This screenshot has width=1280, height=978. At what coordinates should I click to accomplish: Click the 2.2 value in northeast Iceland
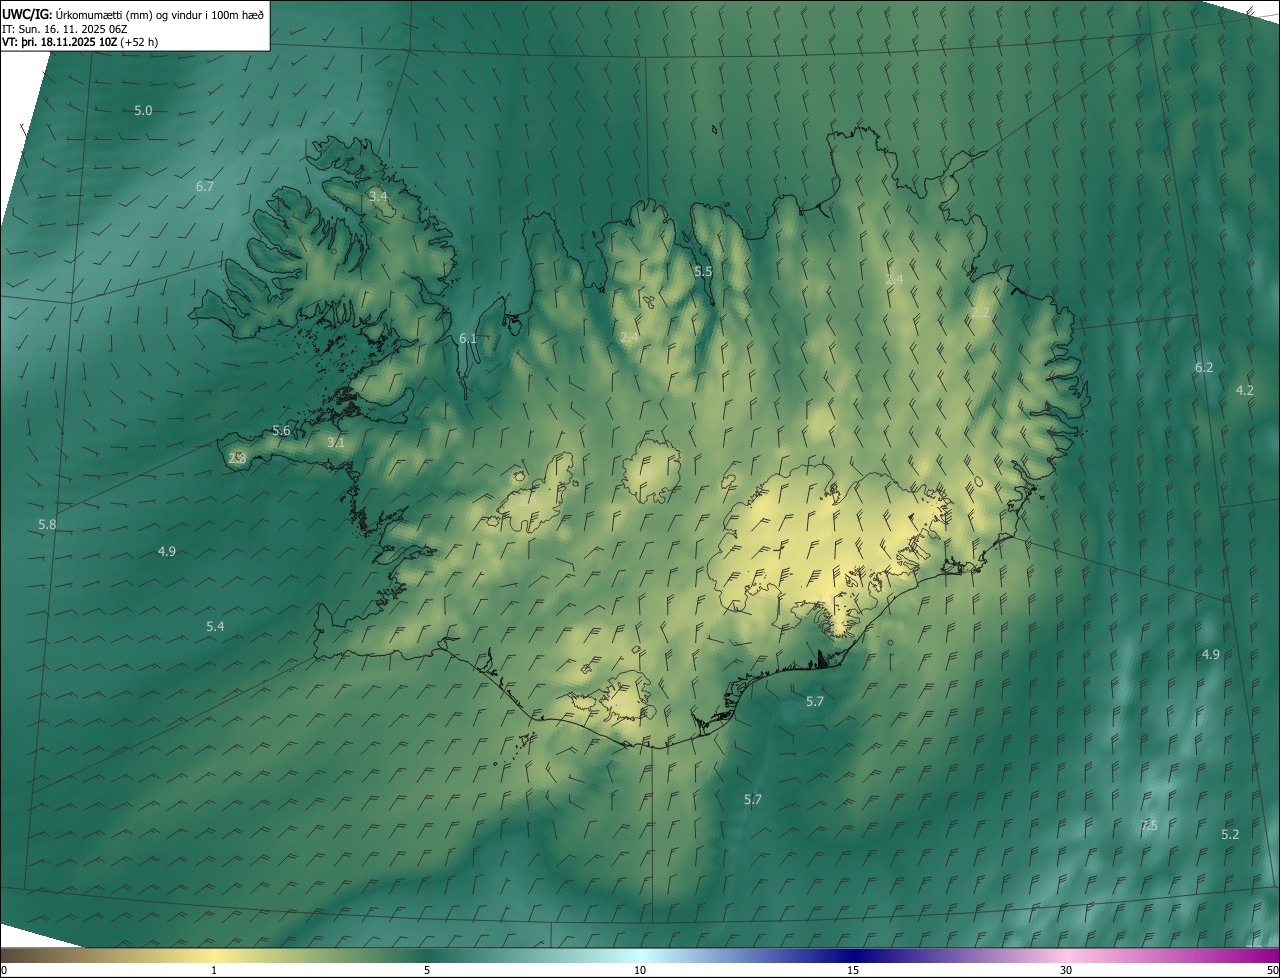(980, 312)
